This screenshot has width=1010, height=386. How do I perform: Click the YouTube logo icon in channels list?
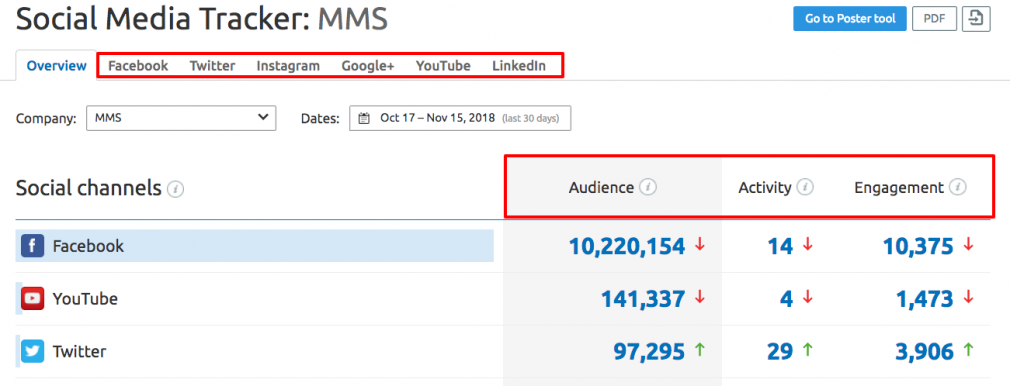tap(32, 299)
